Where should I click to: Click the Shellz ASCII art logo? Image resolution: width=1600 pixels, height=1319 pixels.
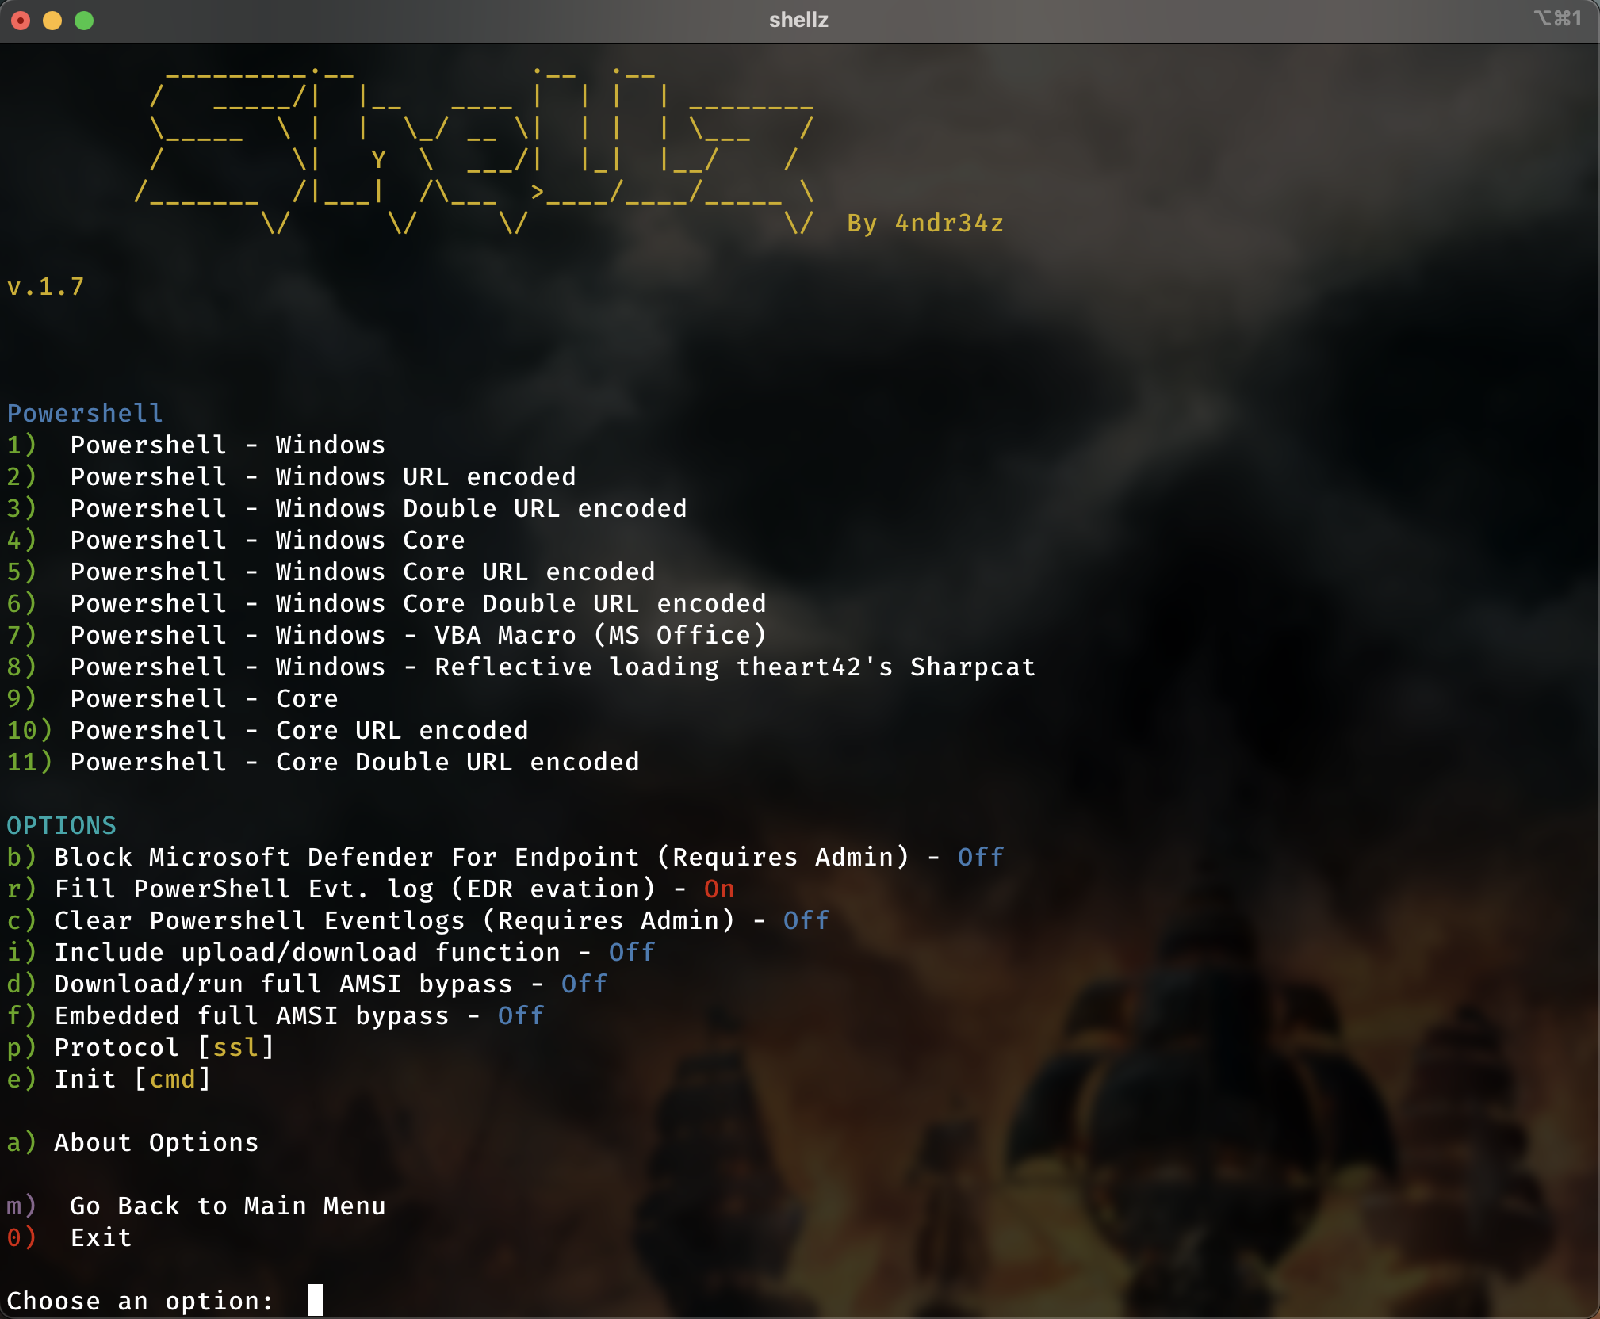pyautogui.click(x=475, y=150)
